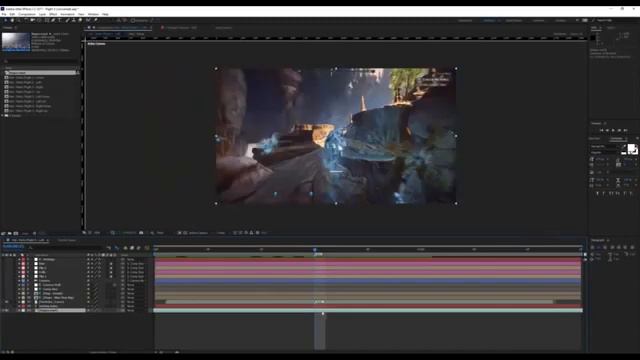
Task: Open the view layout dropdown
Action: point(222,233)
